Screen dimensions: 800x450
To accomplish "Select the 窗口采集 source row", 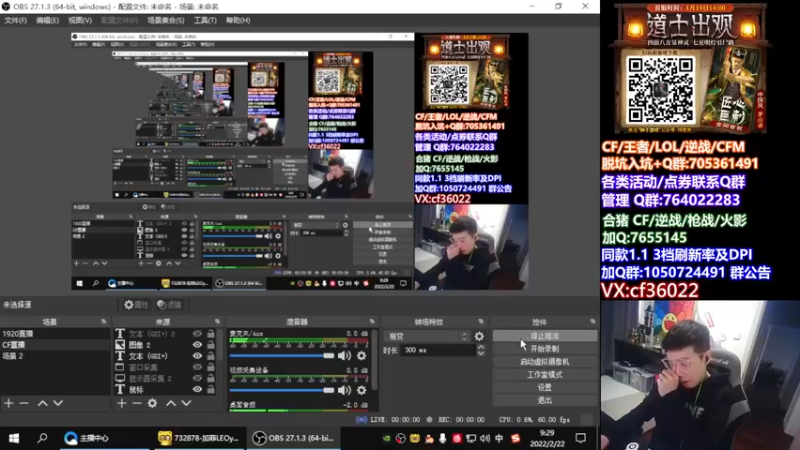I will [x=166, y=367].
